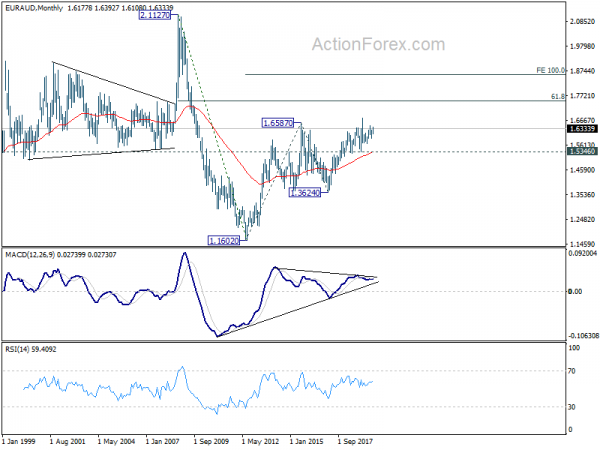Click the RSI 30 level label

point(572,407)
